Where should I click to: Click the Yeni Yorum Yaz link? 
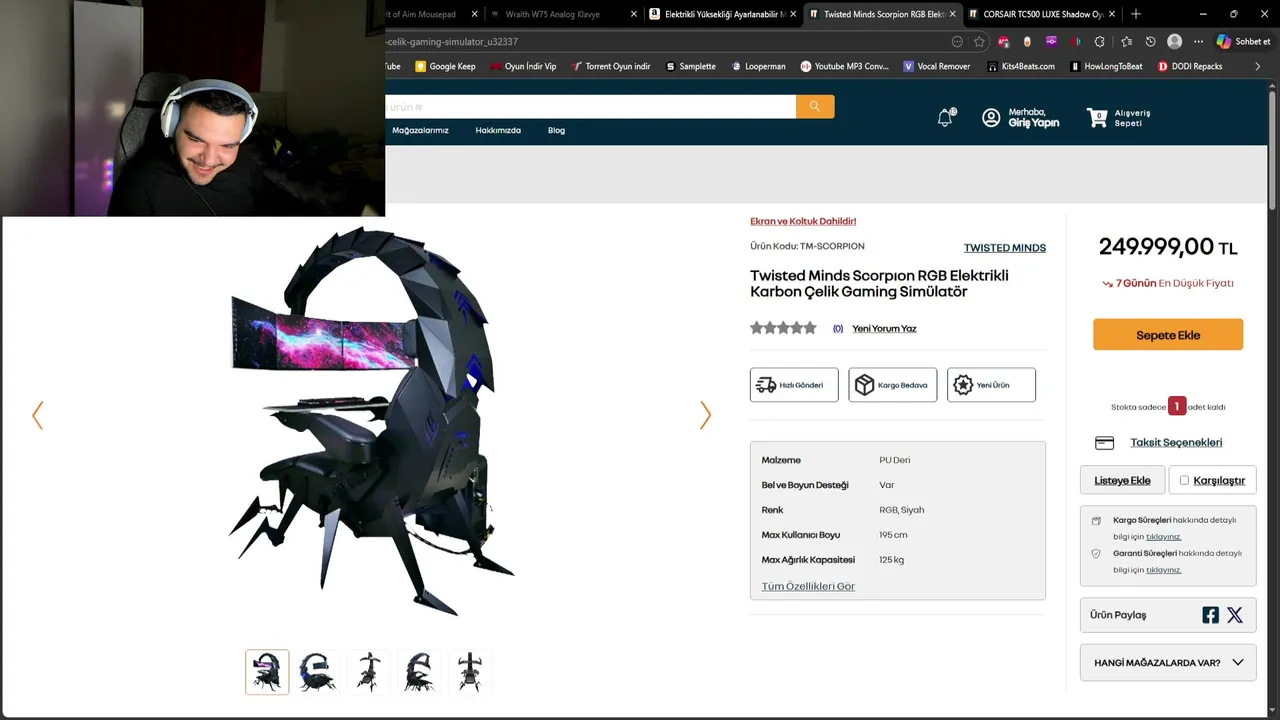884,328
